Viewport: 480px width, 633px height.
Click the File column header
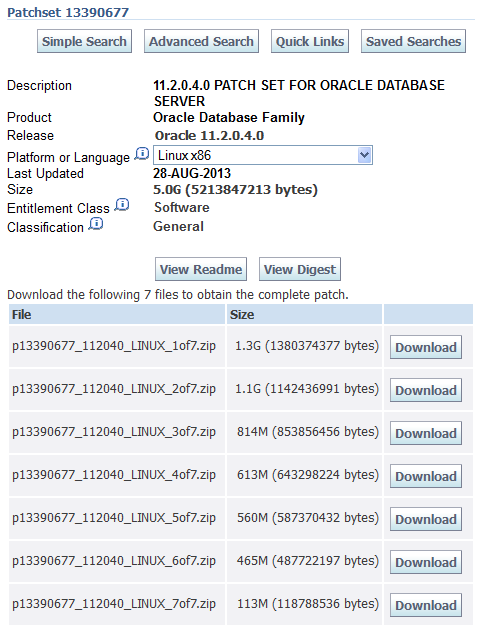[x=117, y=314]
